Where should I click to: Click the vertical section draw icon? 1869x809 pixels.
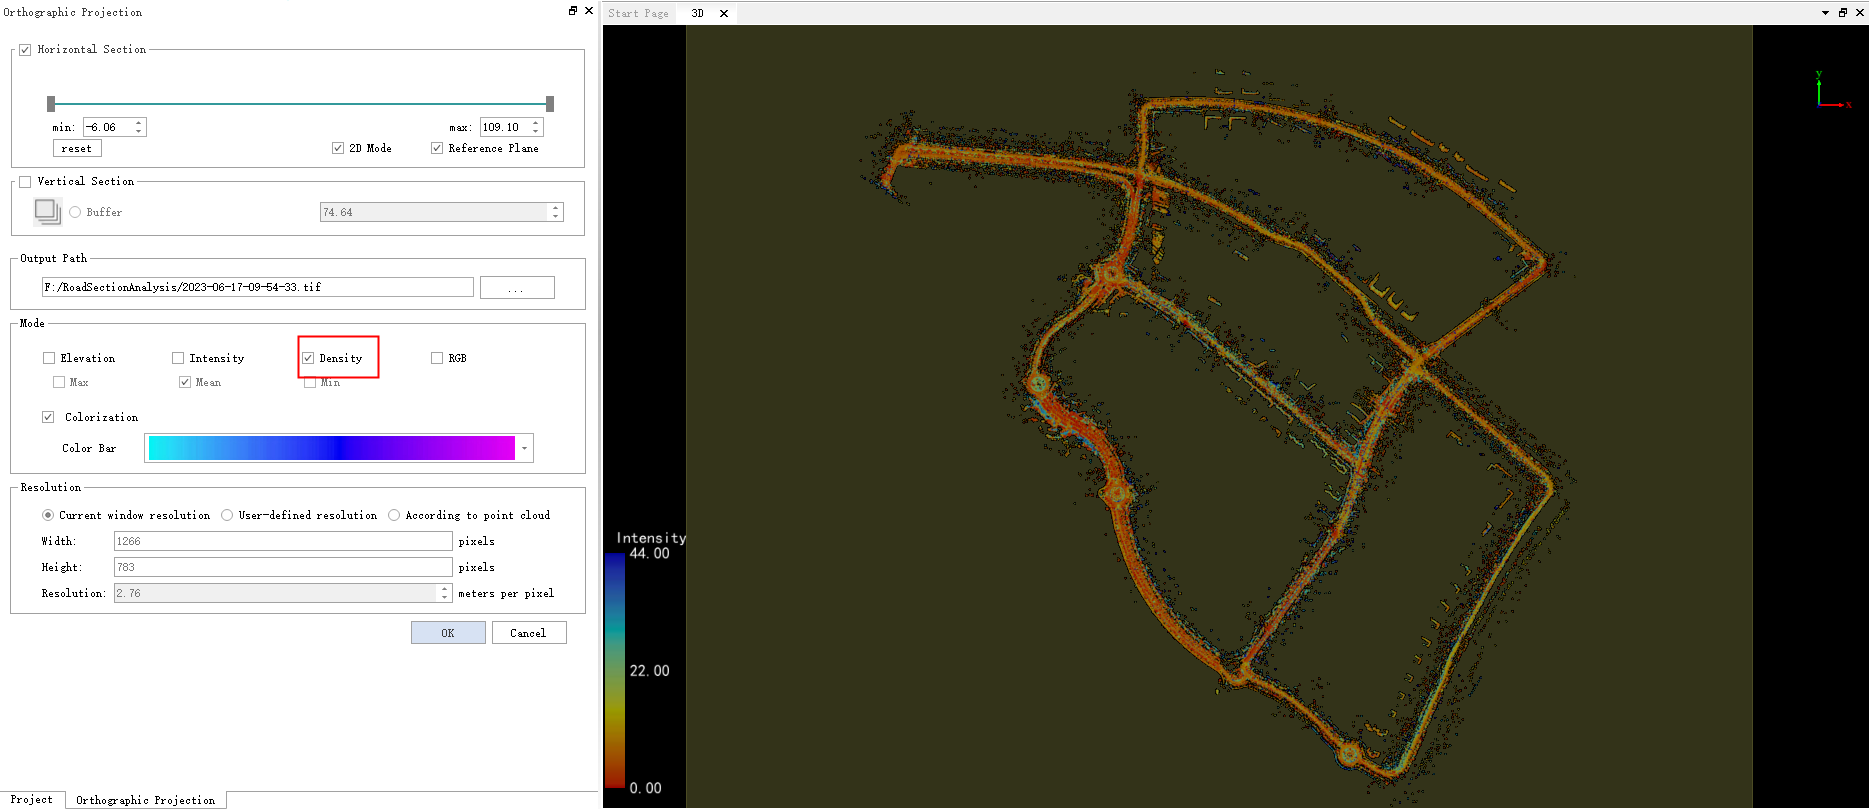[47, 211]
